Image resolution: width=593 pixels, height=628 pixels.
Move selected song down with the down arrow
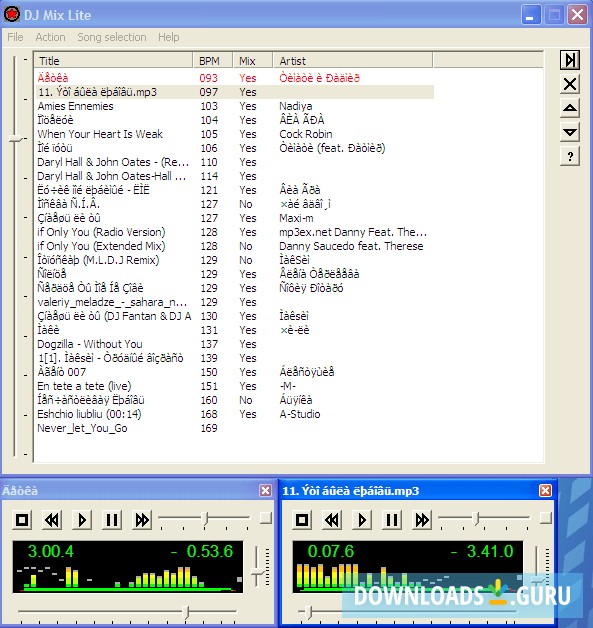click(x=569, y=132)
